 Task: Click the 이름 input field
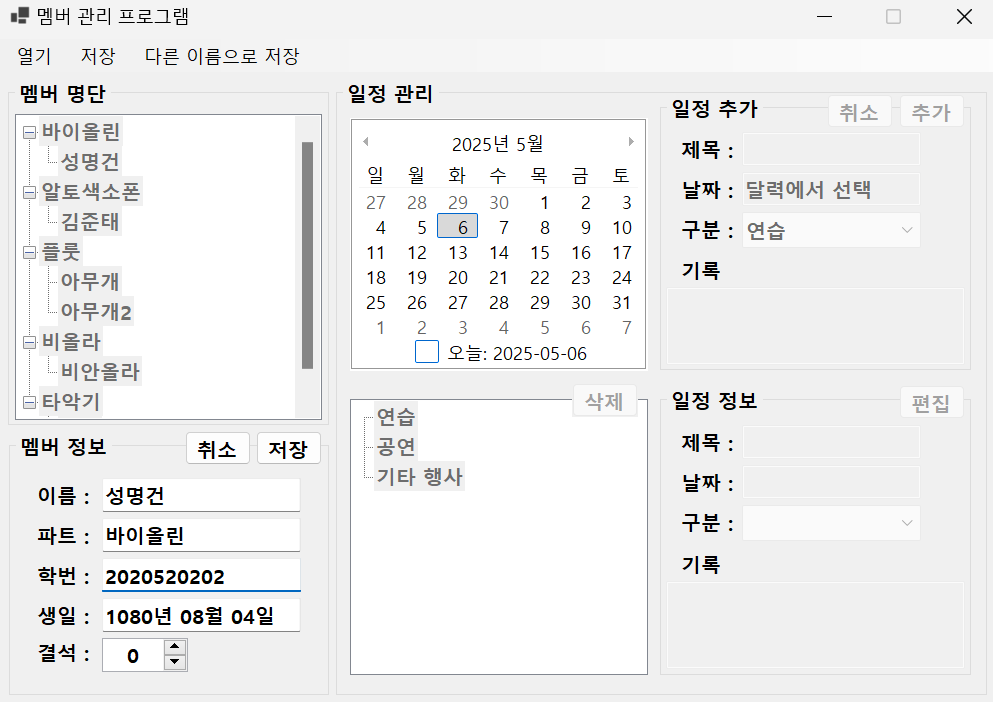click(x=201, y=495)
